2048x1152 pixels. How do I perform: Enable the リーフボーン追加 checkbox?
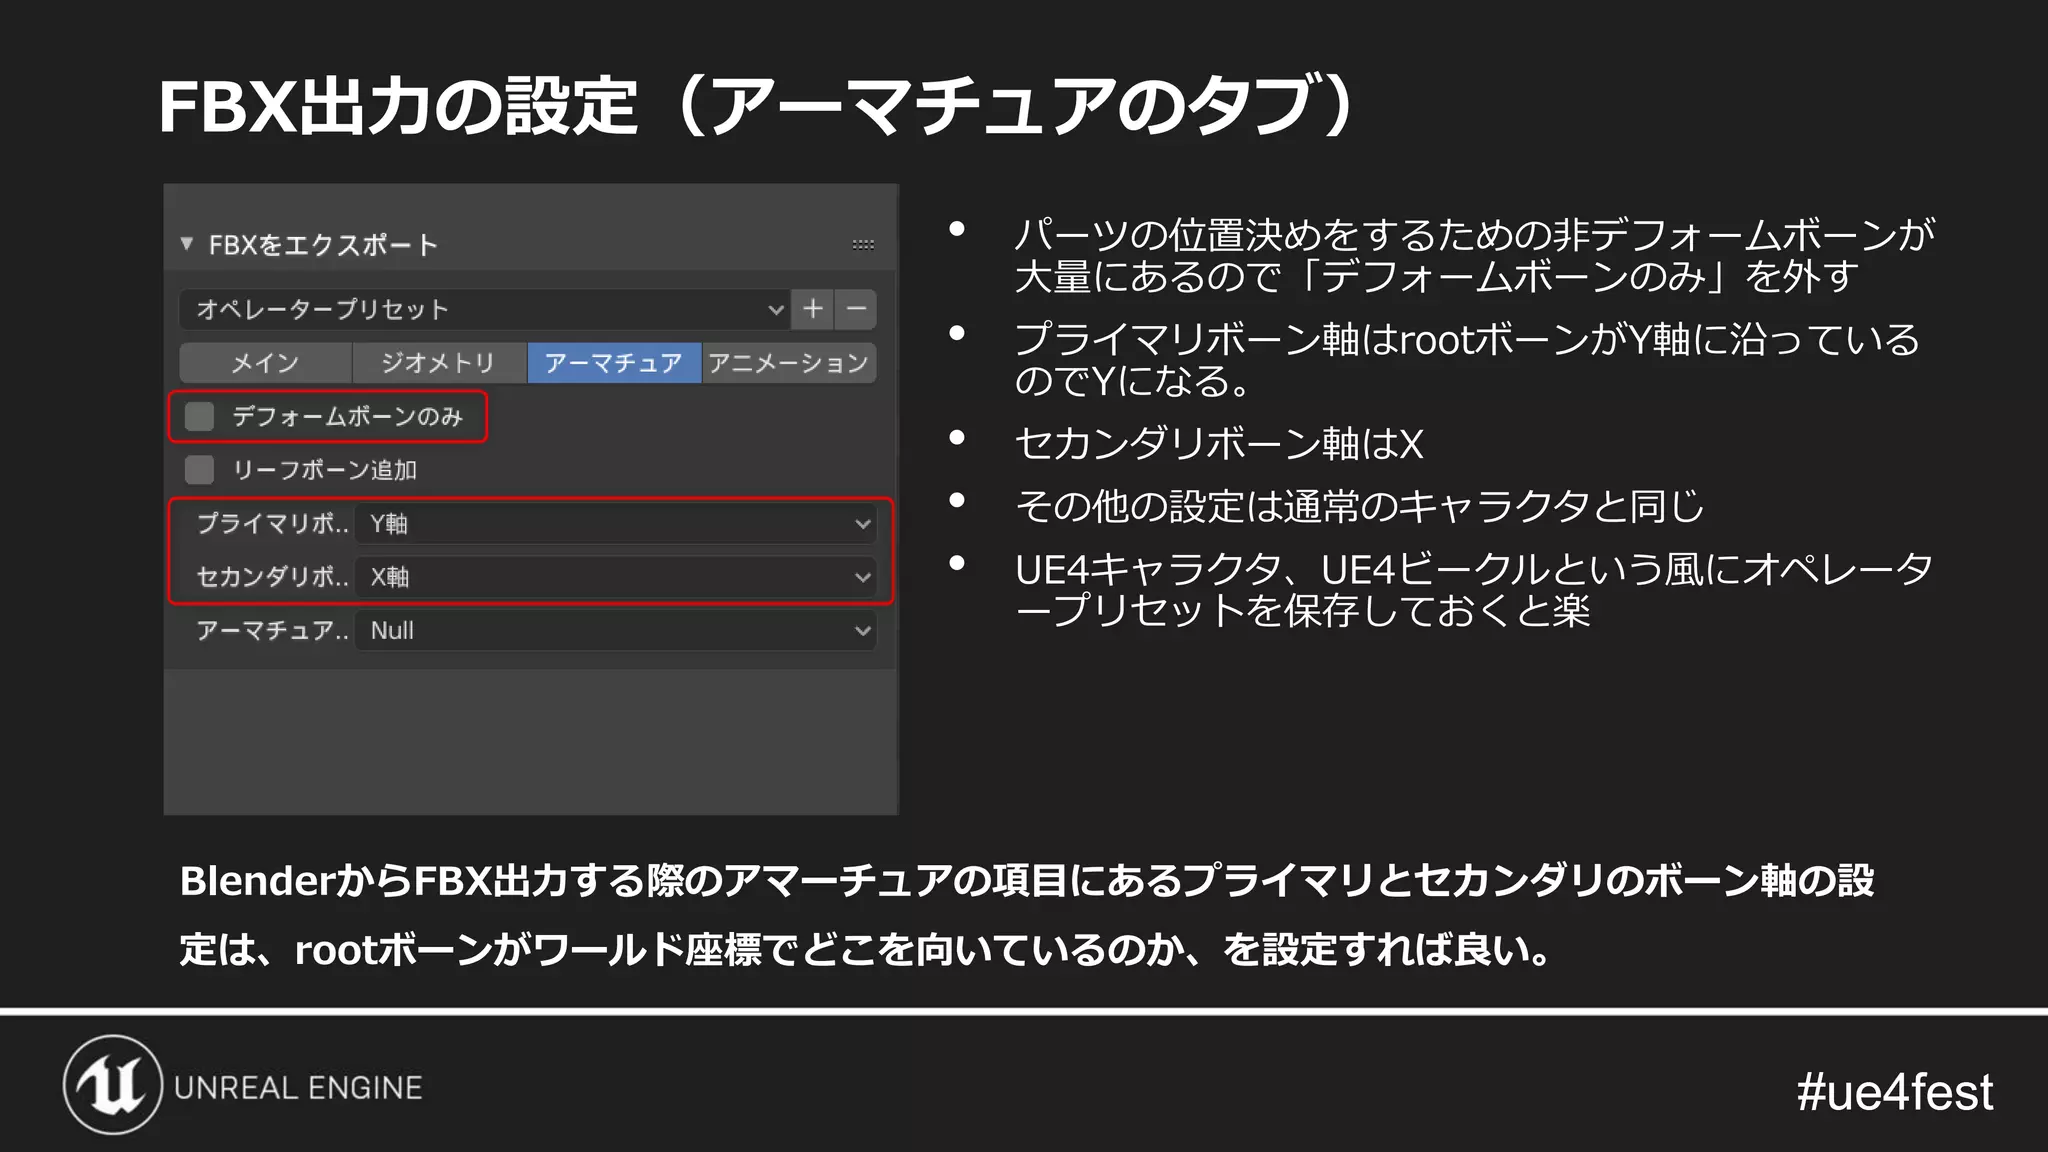[x=200, y=469]
